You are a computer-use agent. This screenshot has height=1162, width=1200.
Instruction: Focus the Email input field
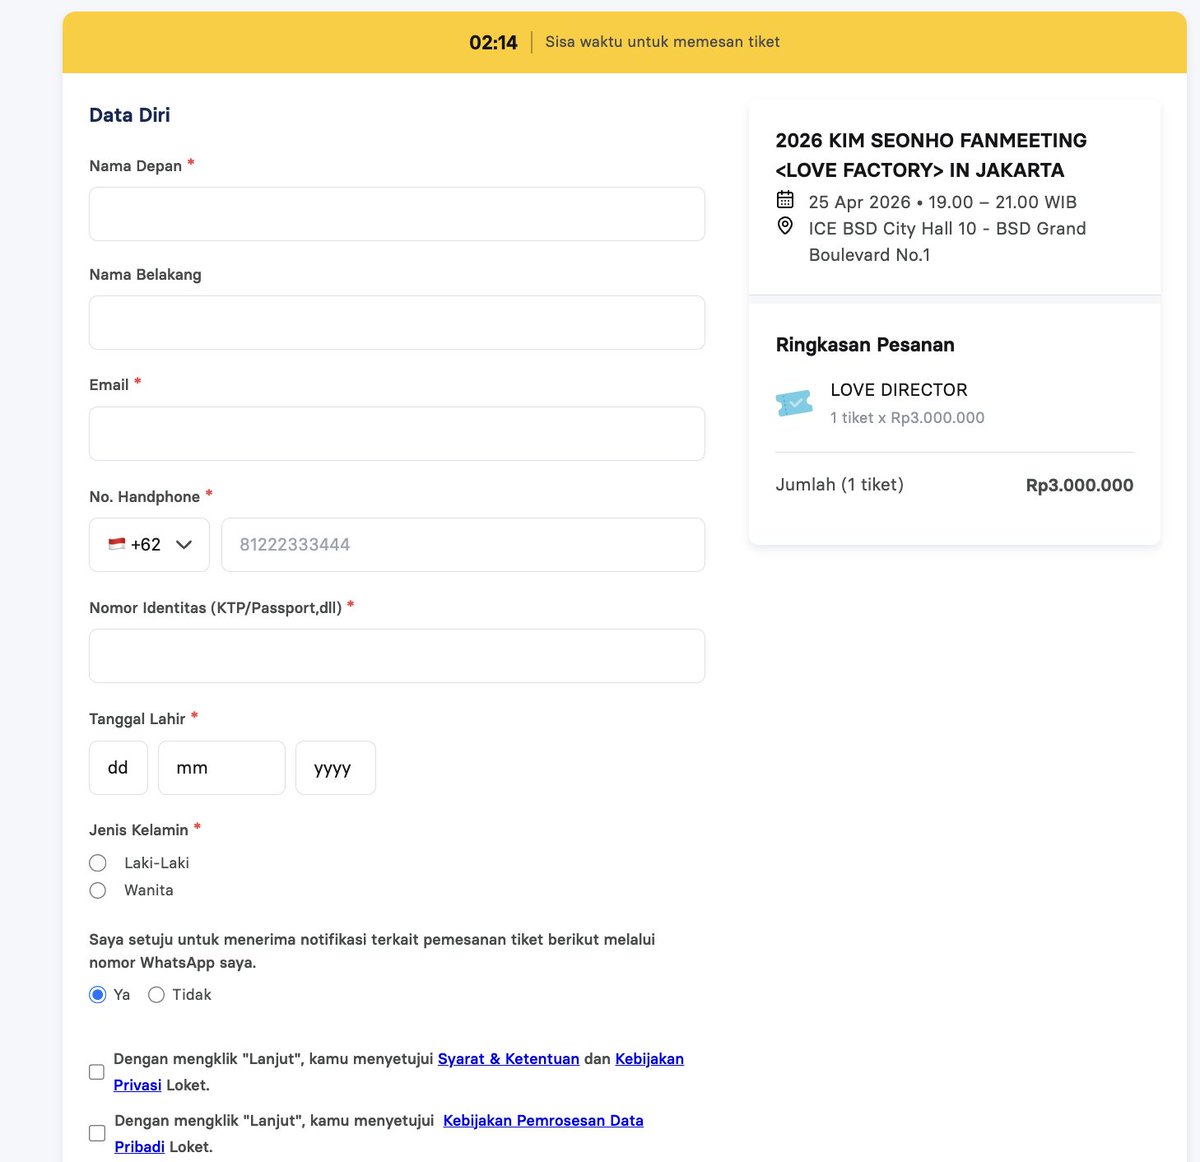coord(397,434)
